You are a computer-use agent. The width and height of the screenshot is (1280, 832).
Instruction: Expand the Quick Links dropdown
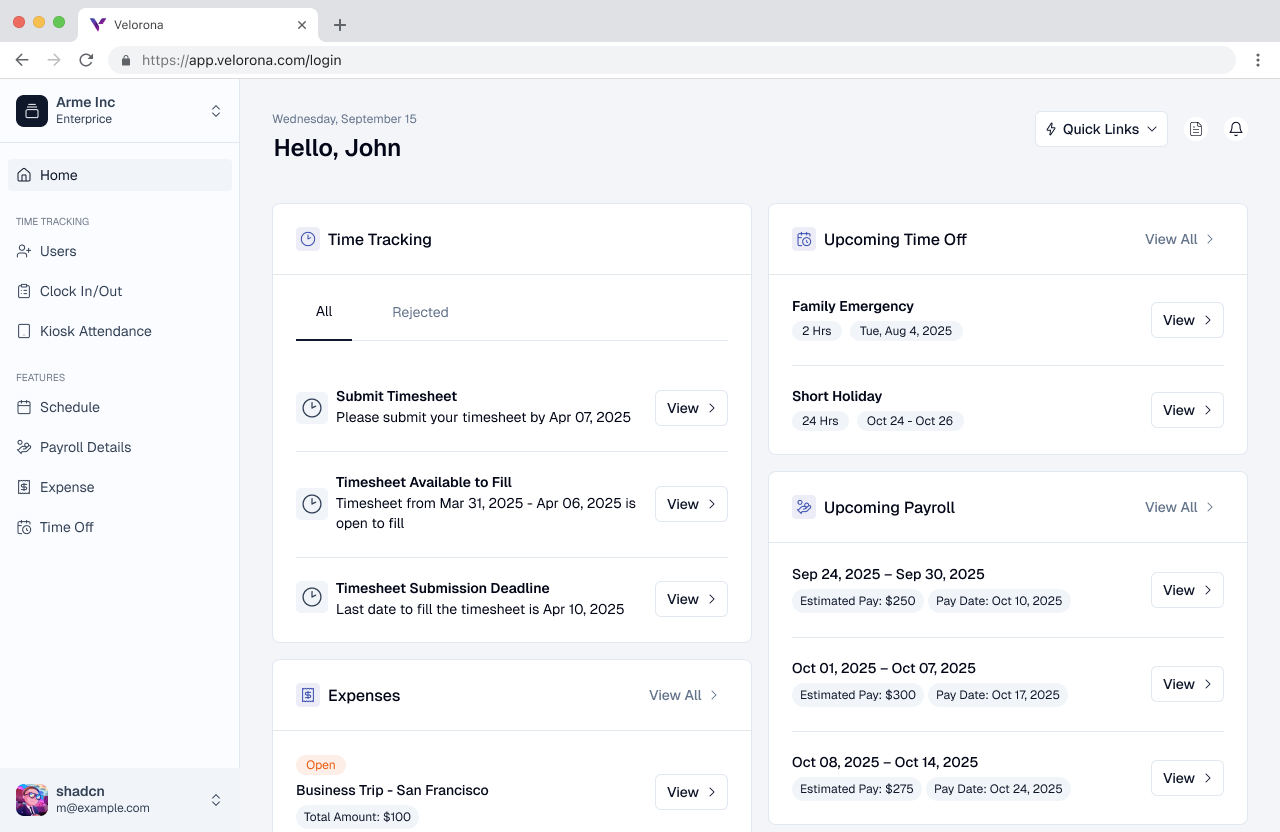[x=1101, y=129]
